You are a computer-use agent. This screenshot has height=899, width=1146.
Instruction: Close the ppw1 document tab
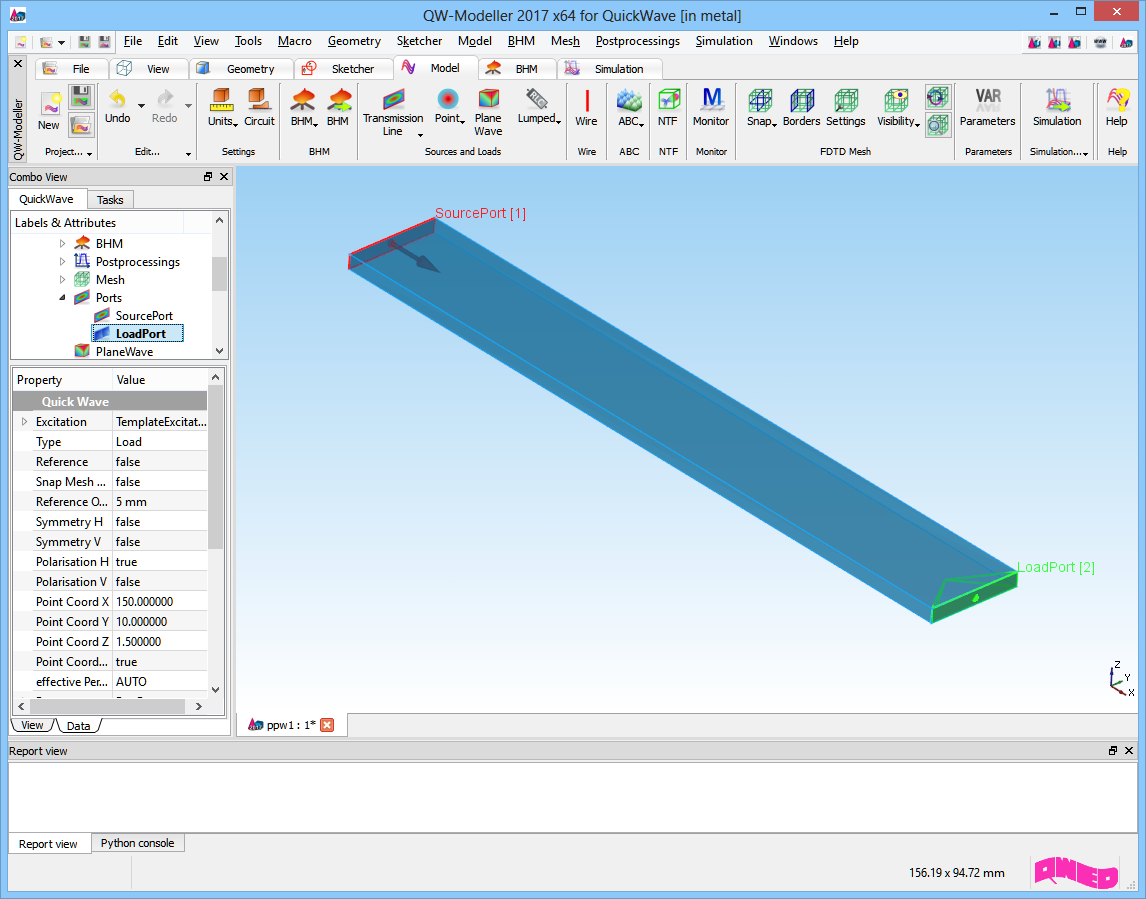point(327,725)
